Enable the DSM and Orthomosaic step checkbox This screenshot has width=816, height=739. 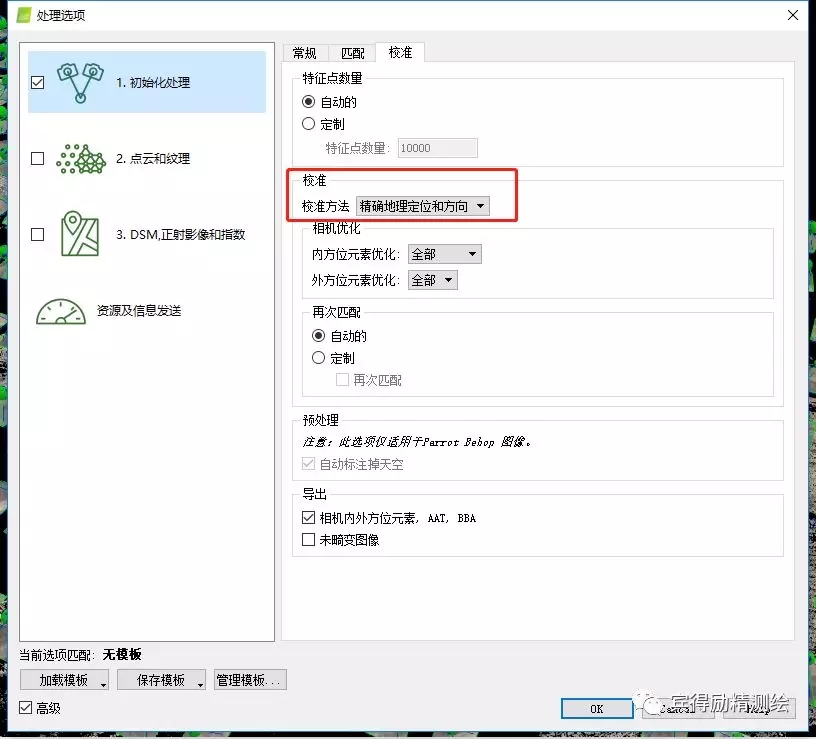tap(38, 234)
